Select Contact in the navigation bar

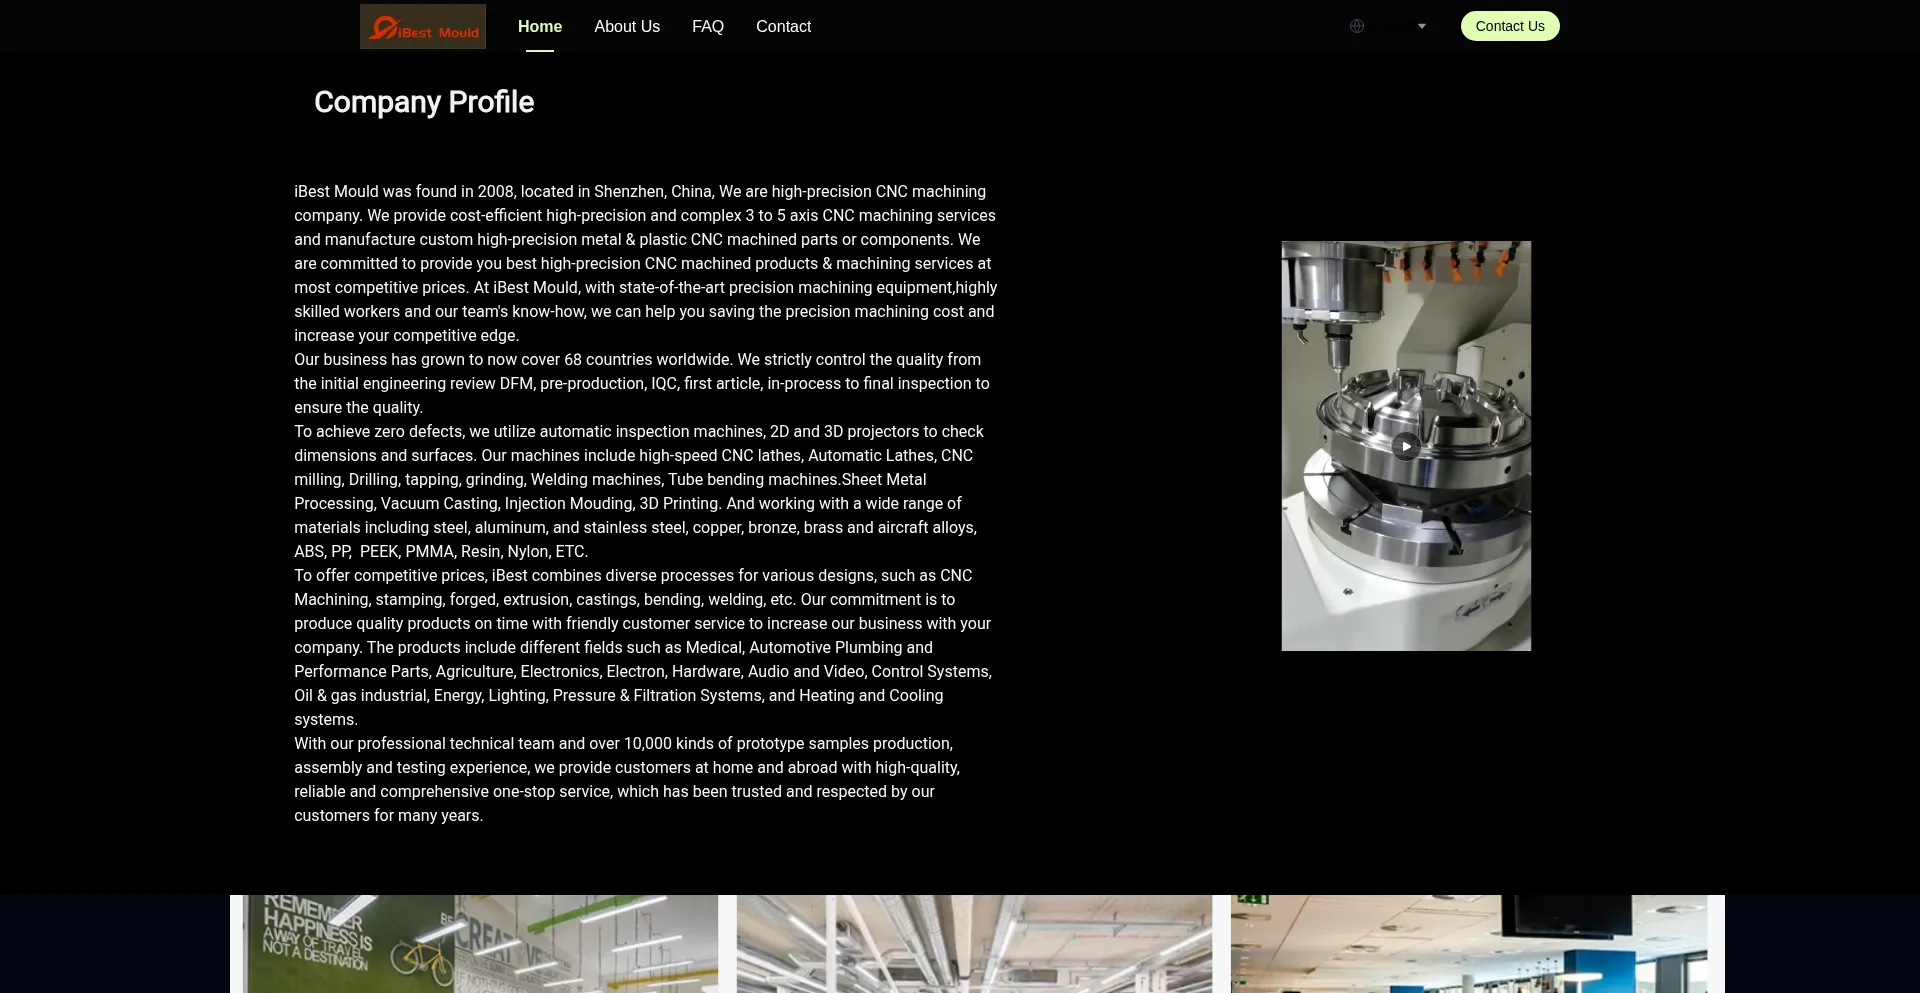tap(783, 27)
